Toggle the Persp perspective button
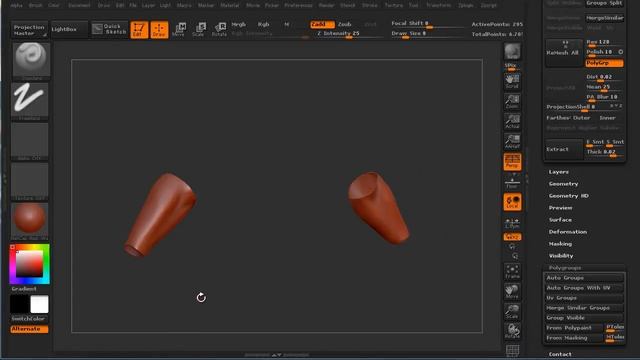Viewport: 640px width, 360px height. pyautogui.click(x=512, y=162)
